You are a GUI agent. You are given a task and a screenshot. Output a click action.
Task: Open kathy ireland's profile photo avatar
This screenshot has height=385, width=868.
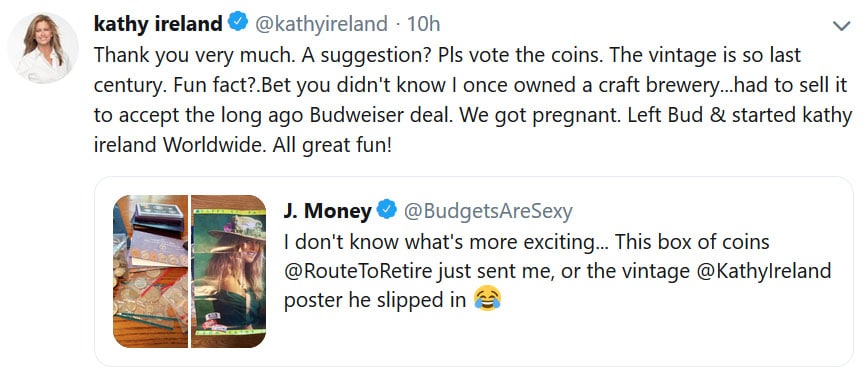(43, 48)
